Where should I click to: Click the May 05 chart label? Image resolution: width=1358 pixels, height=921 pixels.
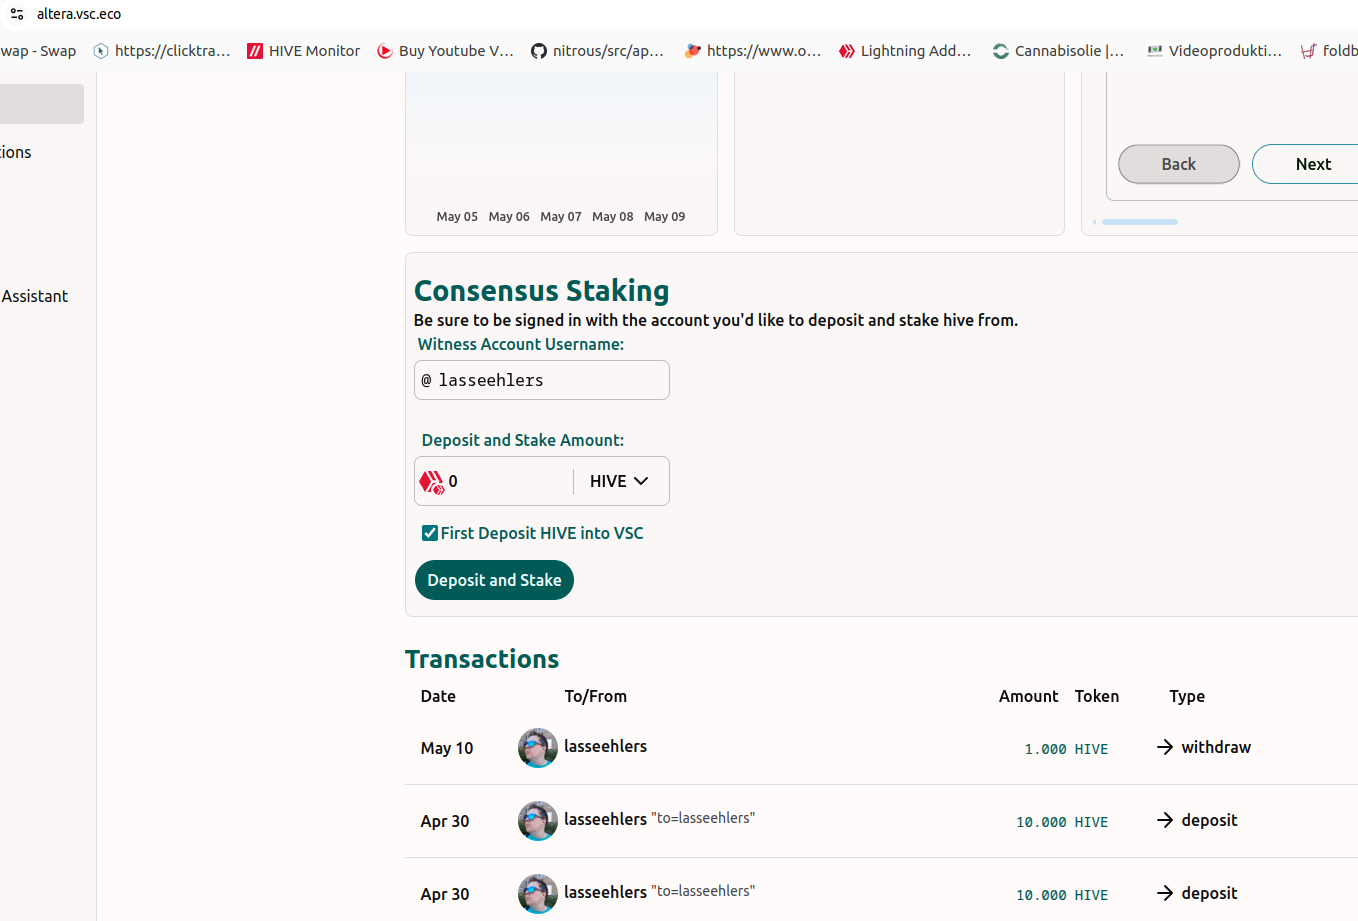[x=457, y=216]
